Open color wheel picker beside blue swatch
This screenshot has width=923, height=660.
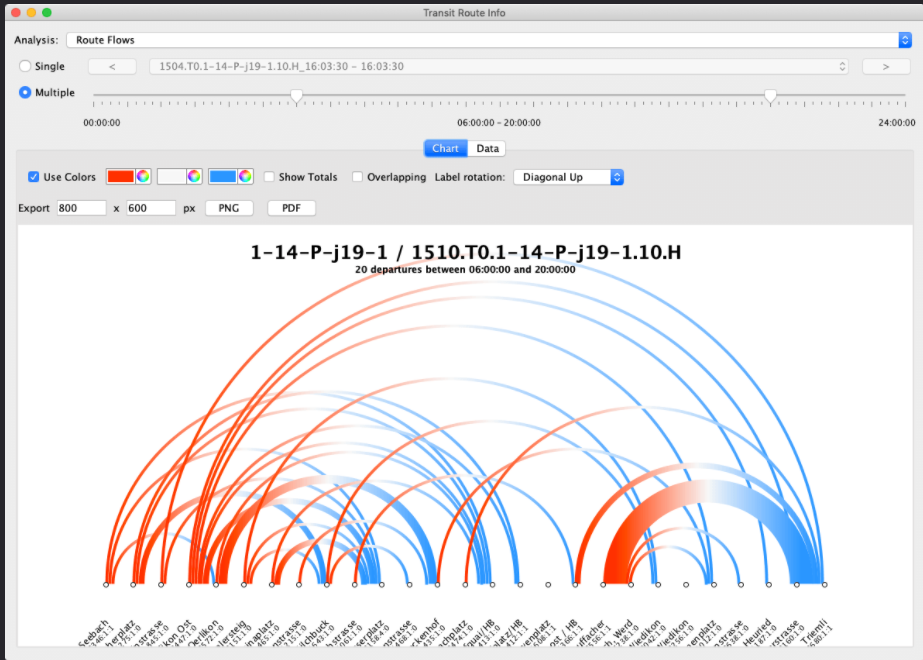pos(245,177)
